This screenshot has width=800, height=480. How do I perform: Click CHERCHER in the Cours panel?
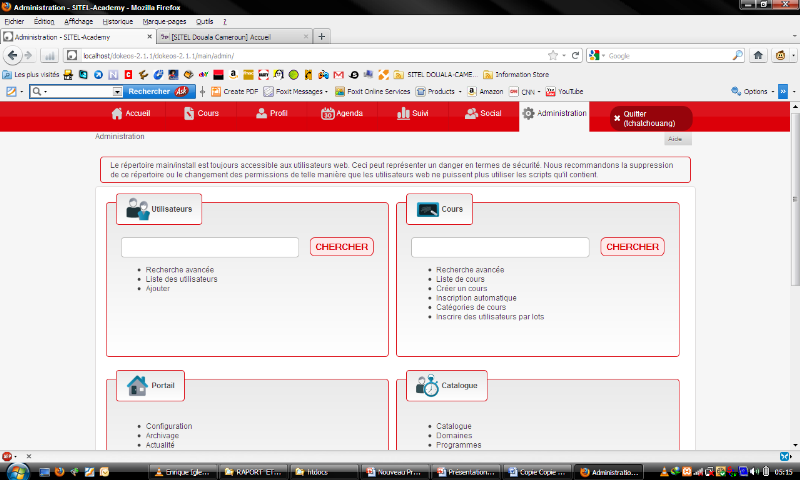(632, 247)
